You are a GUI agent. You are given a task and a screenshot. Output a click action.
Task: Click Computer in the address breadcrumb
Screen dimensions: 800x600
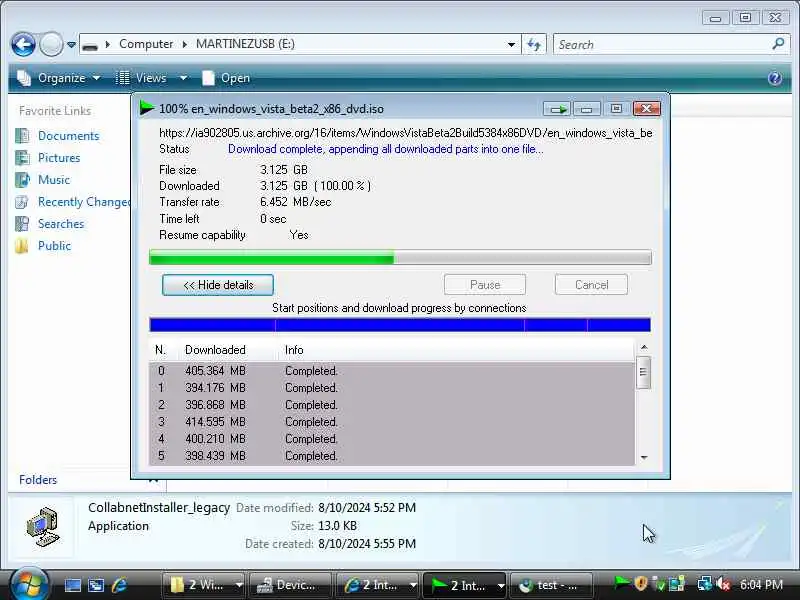pyautogui.click(x=146, y=44)
